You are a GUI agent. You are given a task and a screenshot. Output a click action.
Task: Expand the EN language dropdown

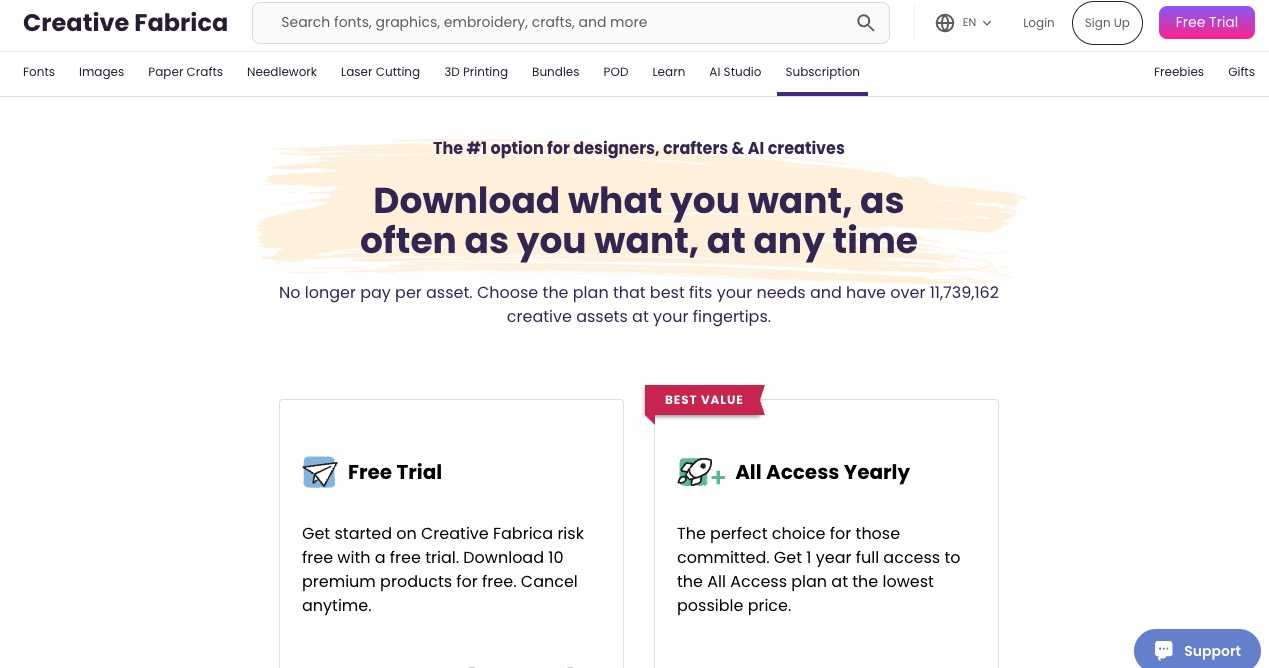point(977,23)
